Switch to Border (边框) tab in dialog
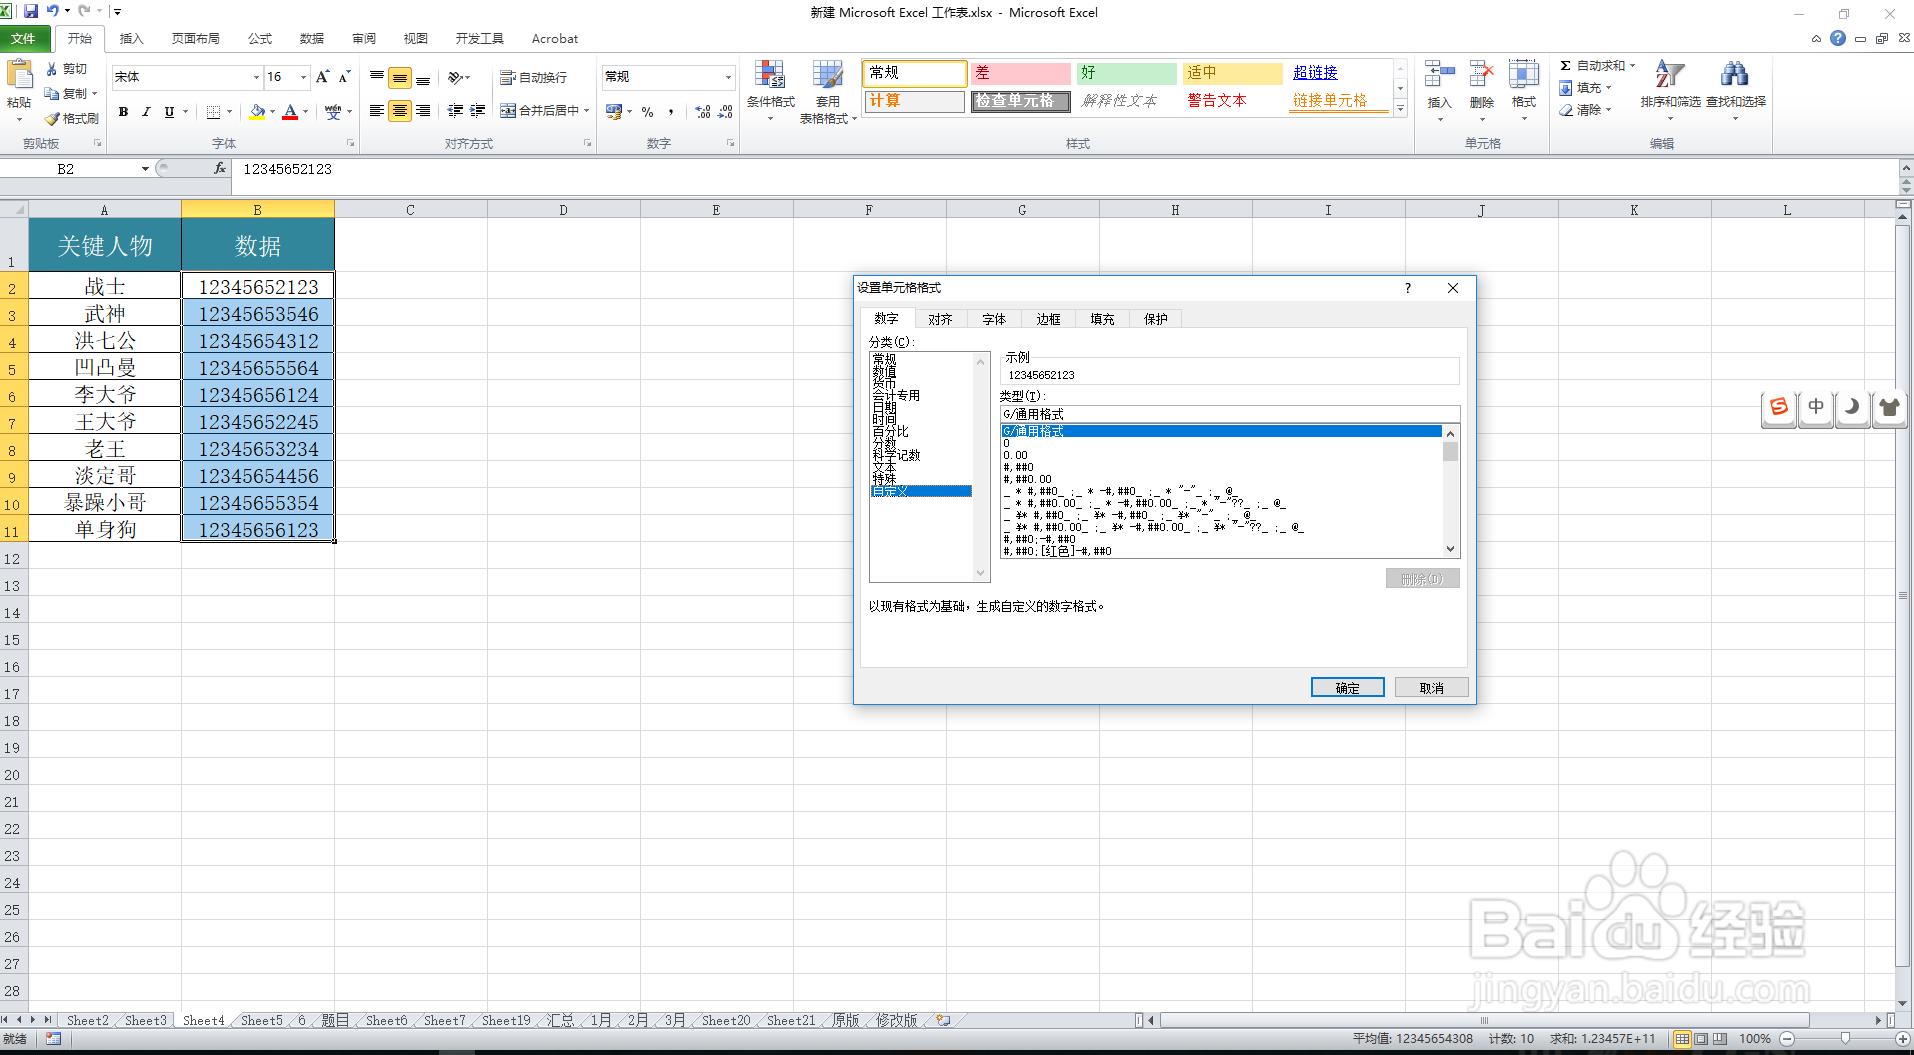This screenshot has width=1914, height=1055. point(1048,319)
